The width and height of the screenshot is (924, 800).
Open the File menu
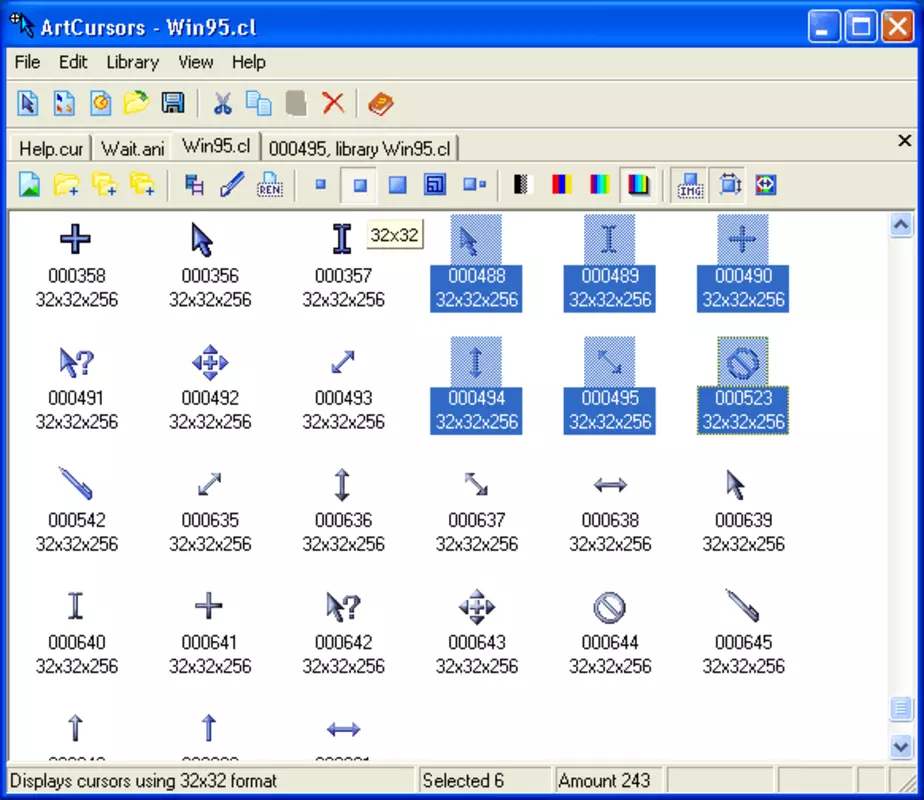(27, 62)
